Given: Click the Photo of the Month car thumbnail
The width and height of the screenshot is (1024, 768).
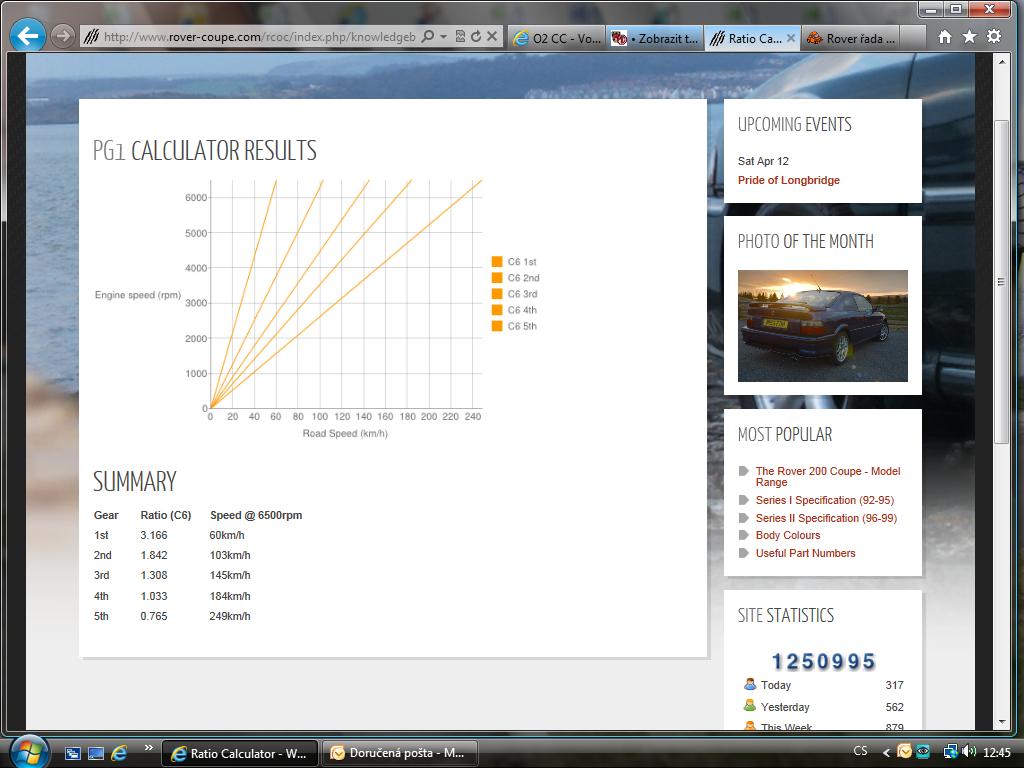Looking at the screenshot, I should click(822, 326).
